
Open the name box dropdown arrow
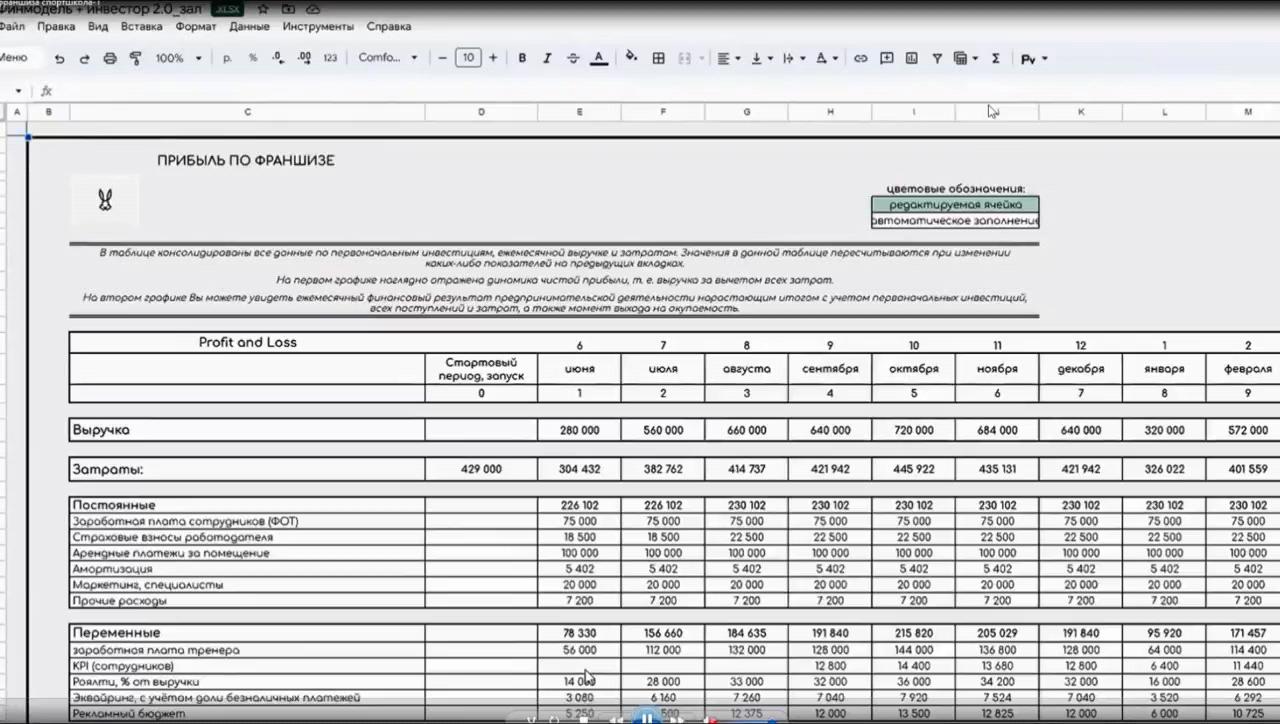18,91
